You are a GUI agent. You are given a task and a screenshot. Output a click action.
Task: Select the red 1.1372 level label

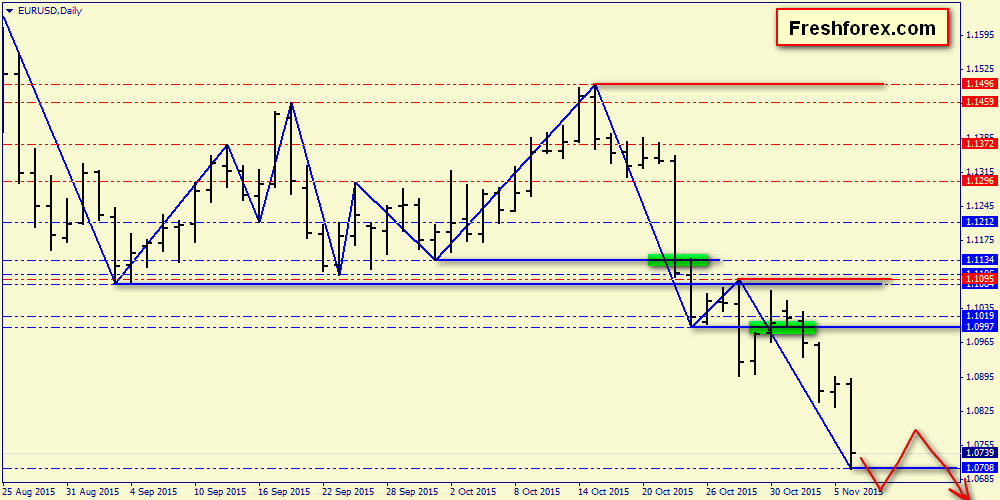click(x=978, y=144)
